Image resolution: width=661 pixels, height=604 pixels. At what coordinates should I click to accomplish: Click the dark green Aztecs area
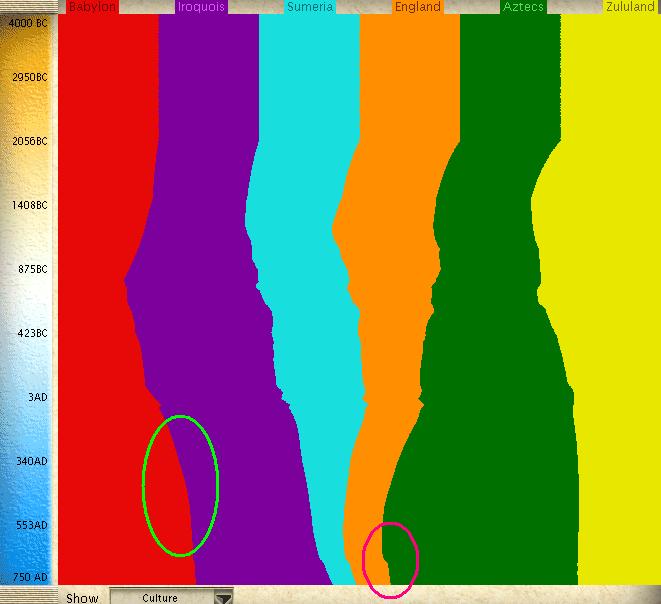pyautogui.click(x=490, y=300)
